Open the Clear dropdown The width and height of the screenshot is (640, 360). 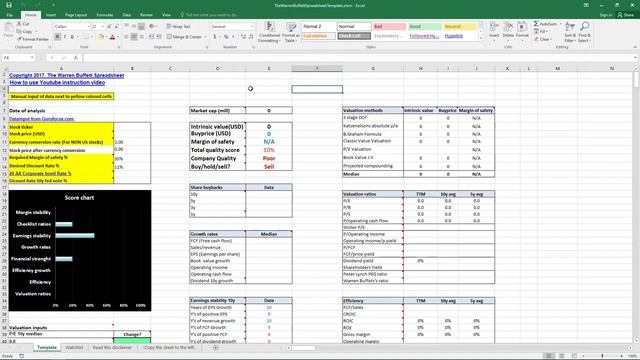coord(542,39)
